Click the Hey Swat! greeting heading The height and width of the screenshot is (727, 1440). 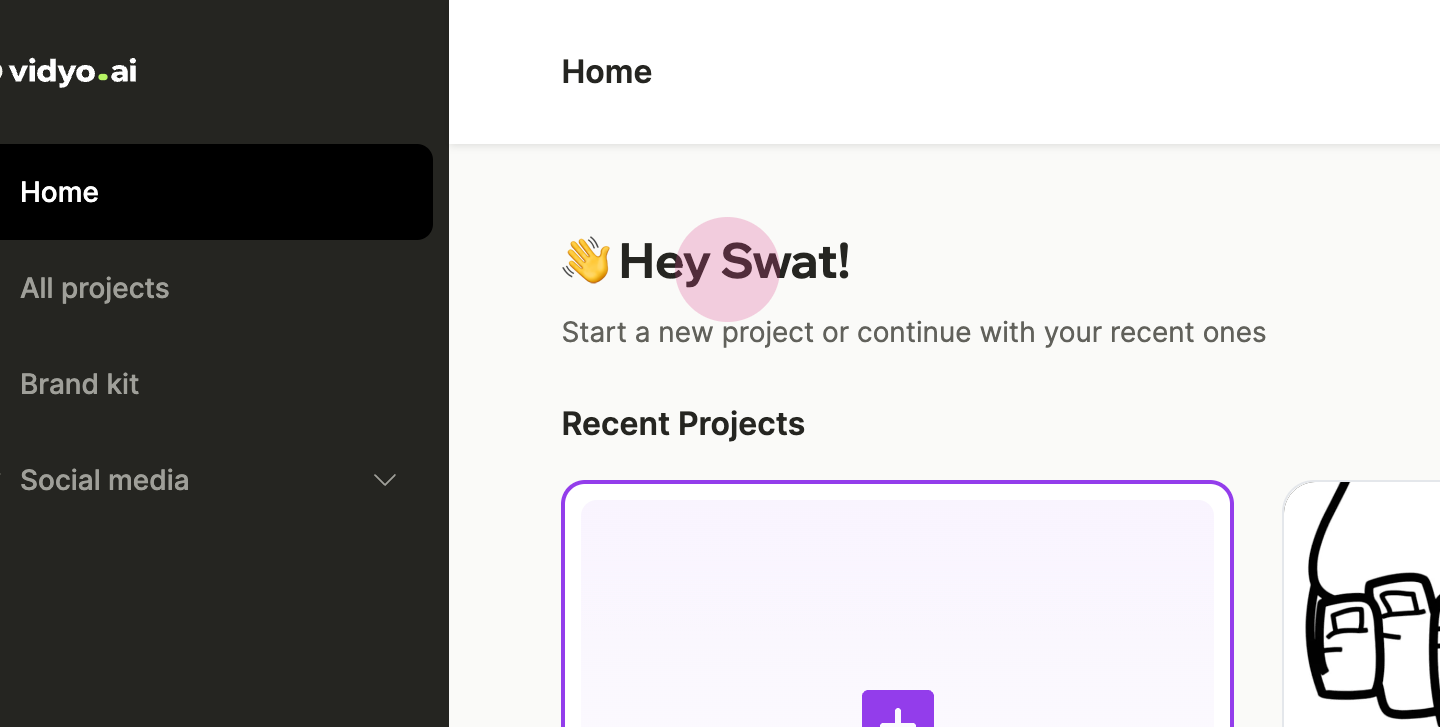(734, 262)
